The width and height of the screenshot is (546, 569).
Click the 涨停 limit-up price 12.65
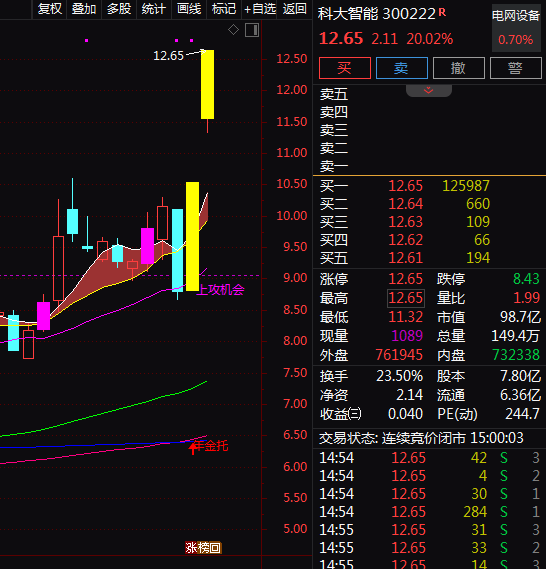[x=406, y=279]
